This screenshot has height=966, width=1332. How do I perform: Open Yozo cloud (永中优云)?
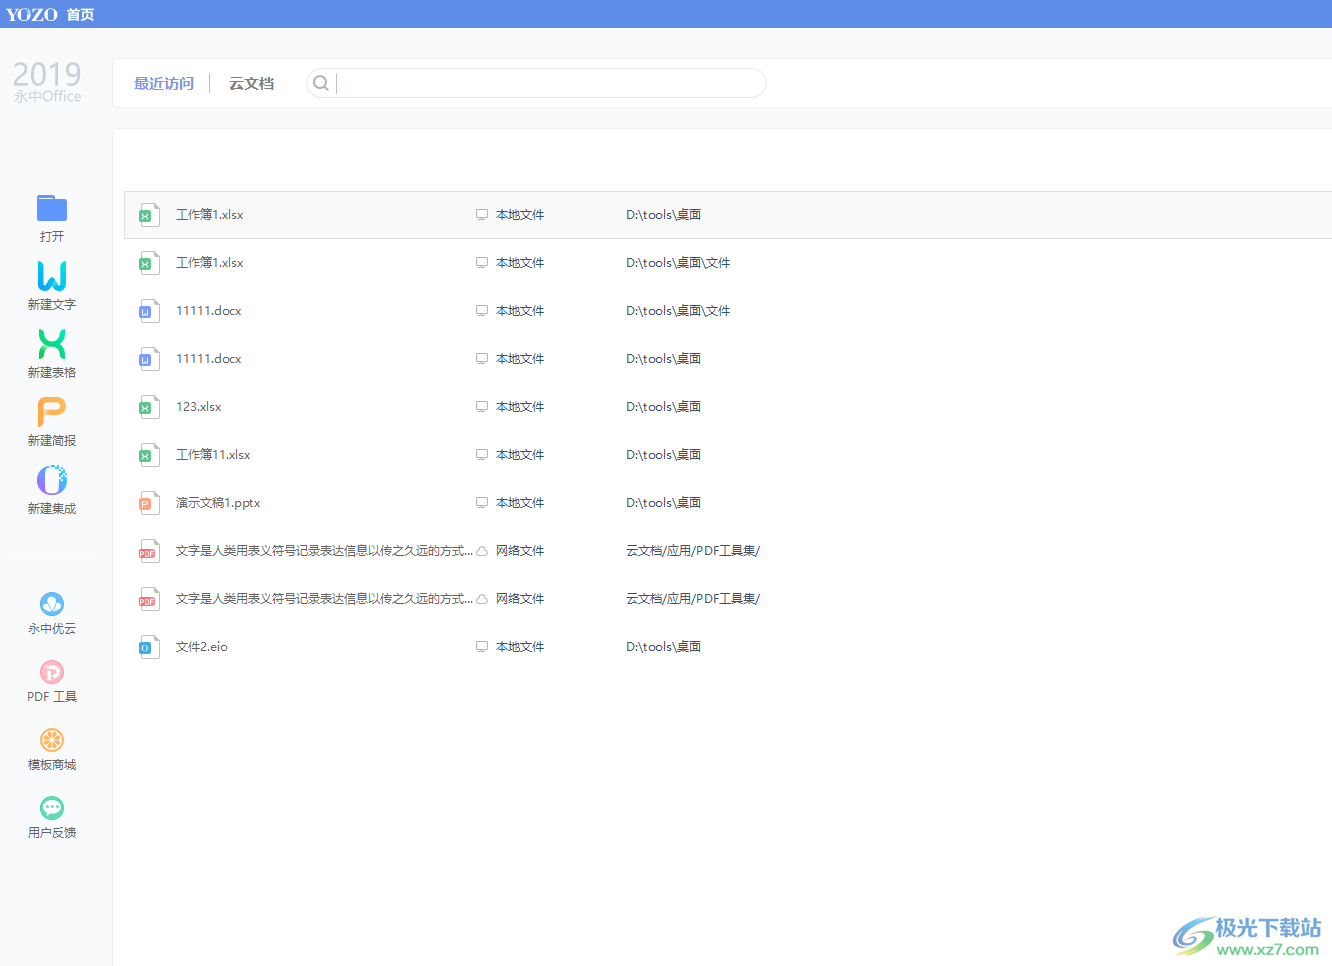52,613
